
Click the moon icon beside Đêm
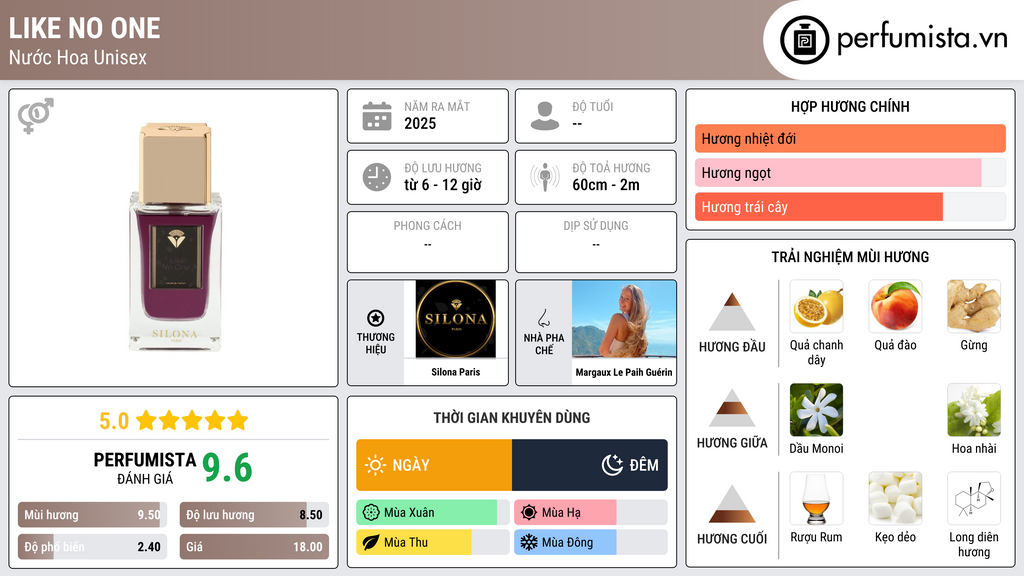tap(612, 465)
